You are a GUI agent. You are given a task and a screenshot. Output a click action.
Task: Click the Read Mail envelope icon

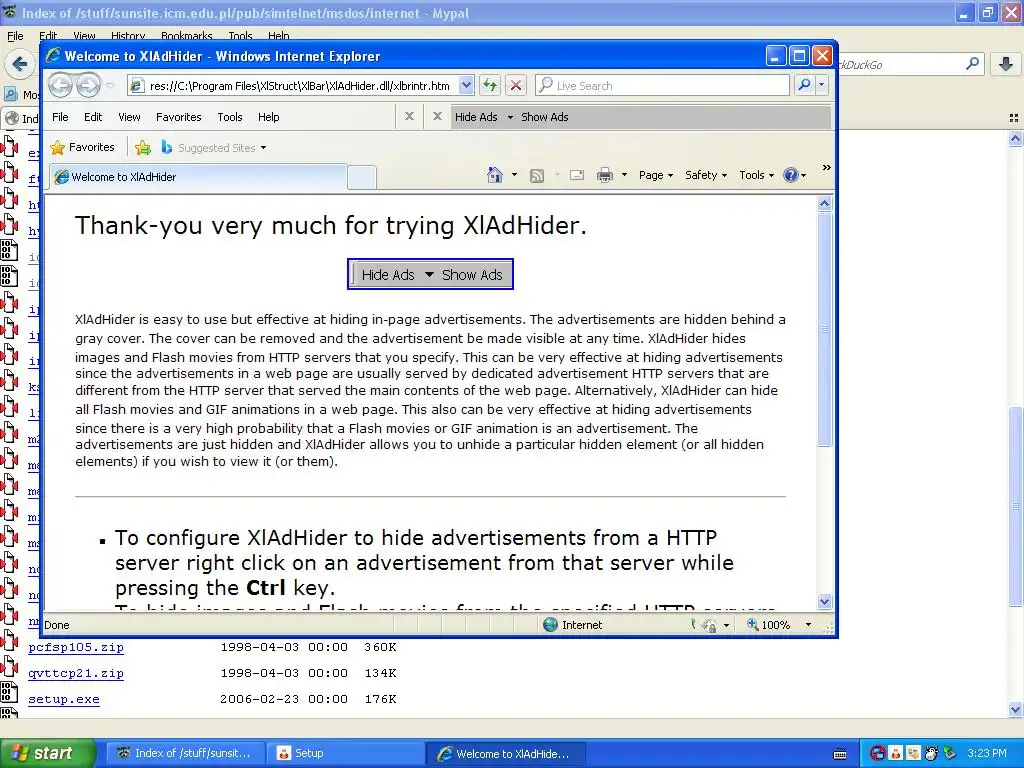pos(577,175)
